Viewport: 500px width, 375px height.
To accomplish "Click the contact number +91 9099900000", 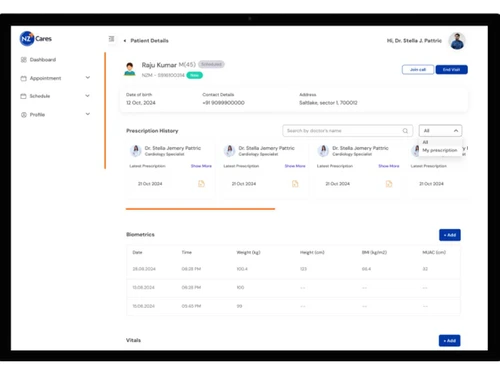I will click(x=223, y=103).
